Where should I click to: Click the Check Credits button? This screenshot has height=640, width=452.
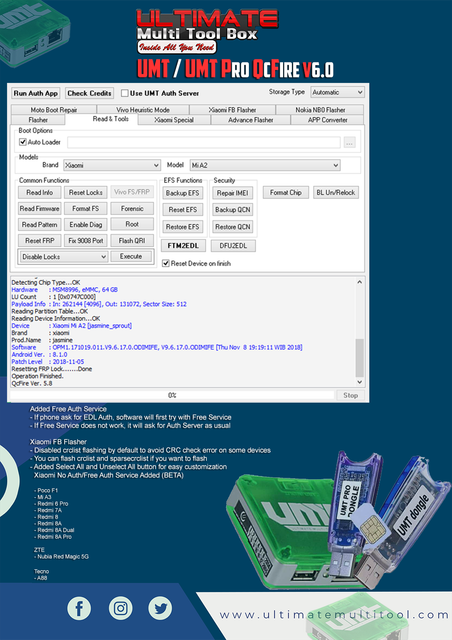(89, 93)
